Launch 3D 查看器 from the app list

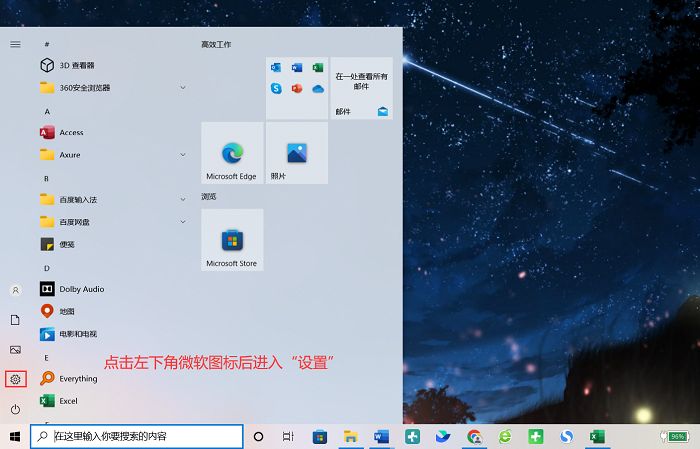pos(112,65)
